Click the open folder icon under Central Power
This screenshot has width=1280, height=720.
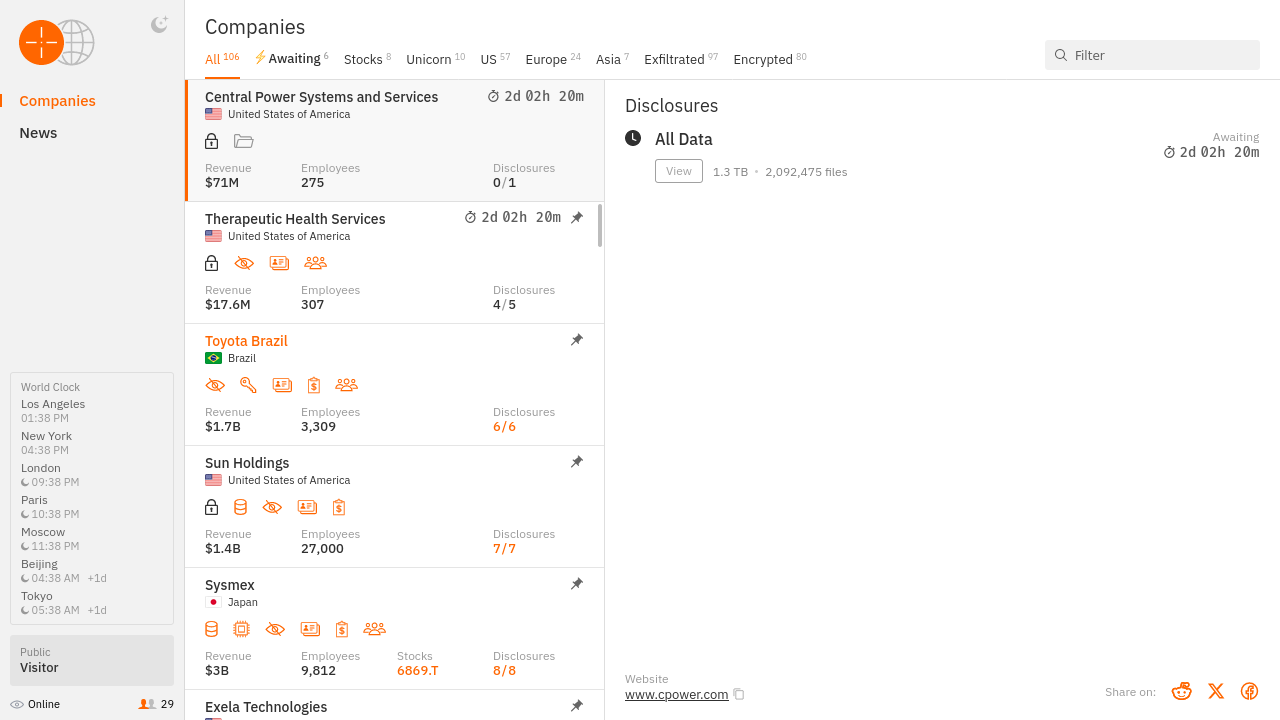(243, 141)
